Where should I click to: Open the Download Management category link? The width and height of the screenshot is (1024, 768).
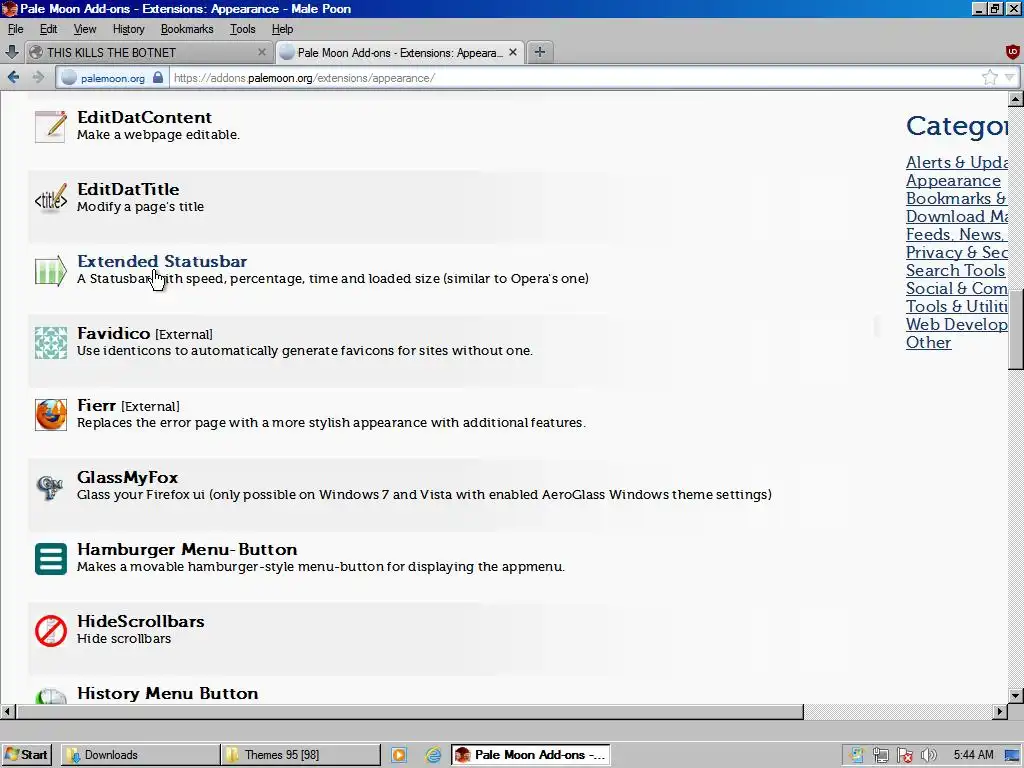coord(957,217)
